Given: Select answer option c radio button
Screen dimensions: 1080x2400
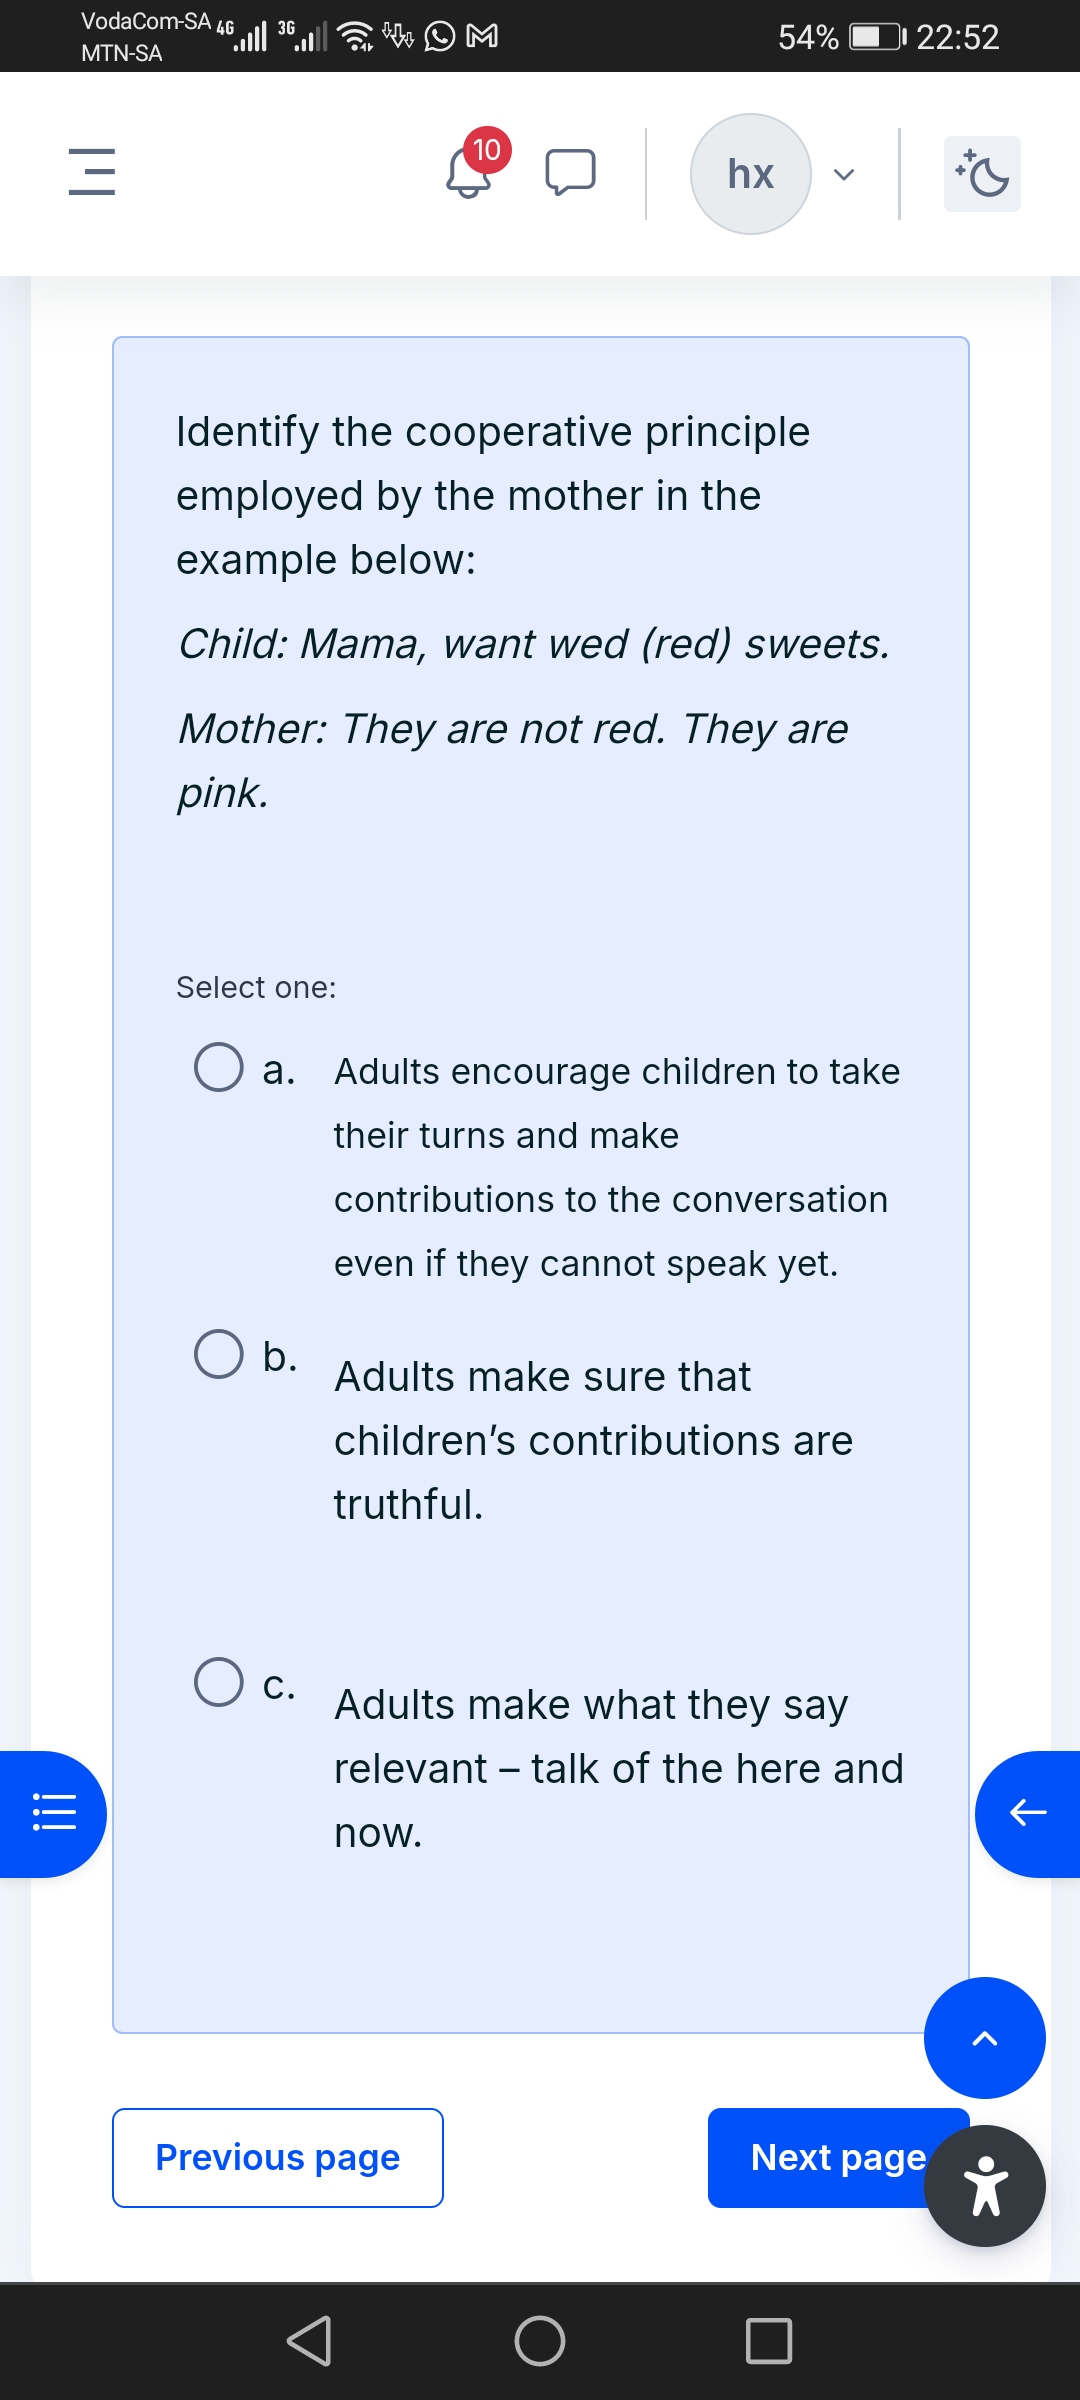Looking at the screenshot, I should coord(219,1682).
